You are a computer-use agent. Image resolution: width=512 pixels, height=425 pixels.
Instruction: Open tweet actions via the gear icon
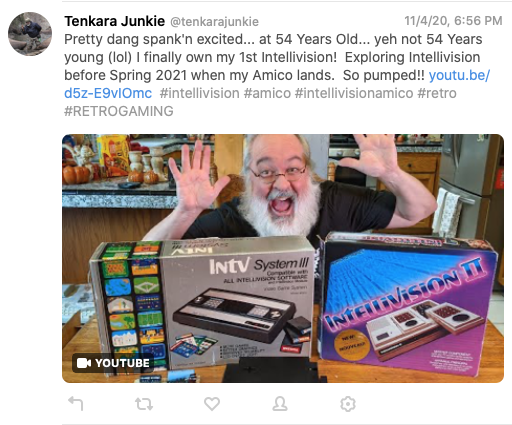[348, 404]
